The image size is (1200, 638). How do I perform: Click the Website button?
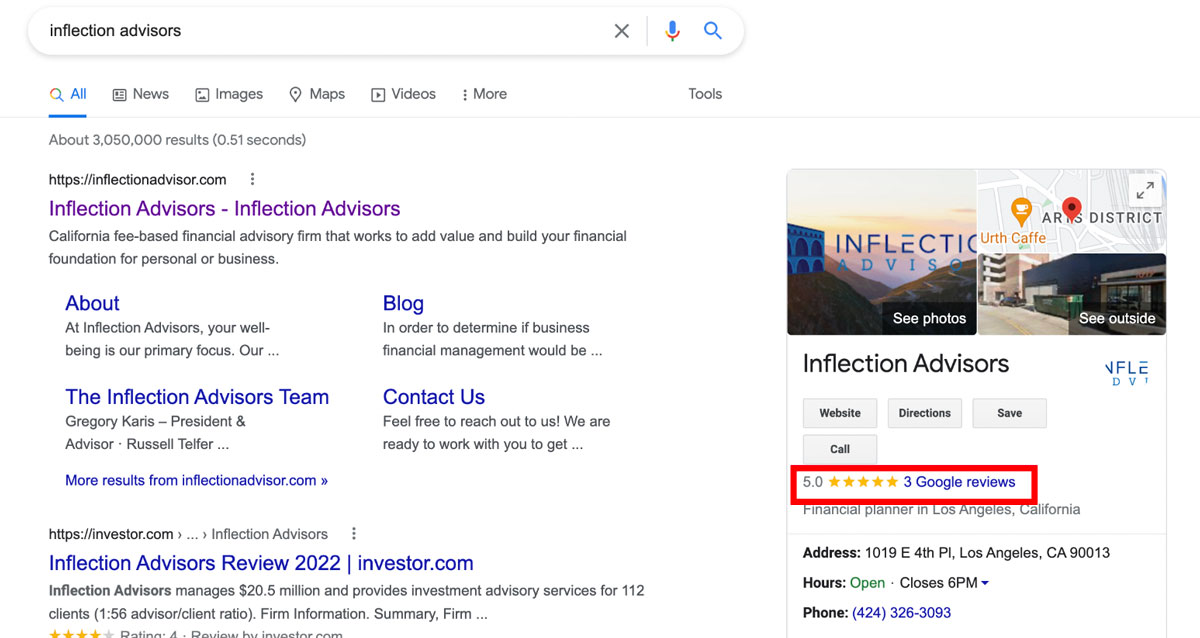840,413
